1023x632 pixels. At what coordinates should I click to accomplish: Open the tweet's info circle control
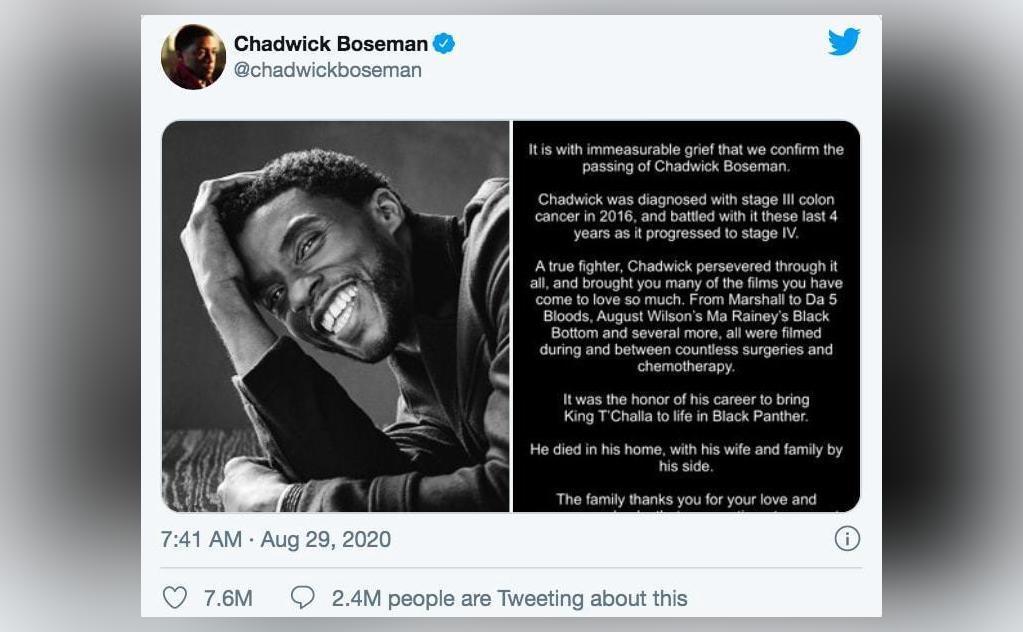tap(848, 538)
